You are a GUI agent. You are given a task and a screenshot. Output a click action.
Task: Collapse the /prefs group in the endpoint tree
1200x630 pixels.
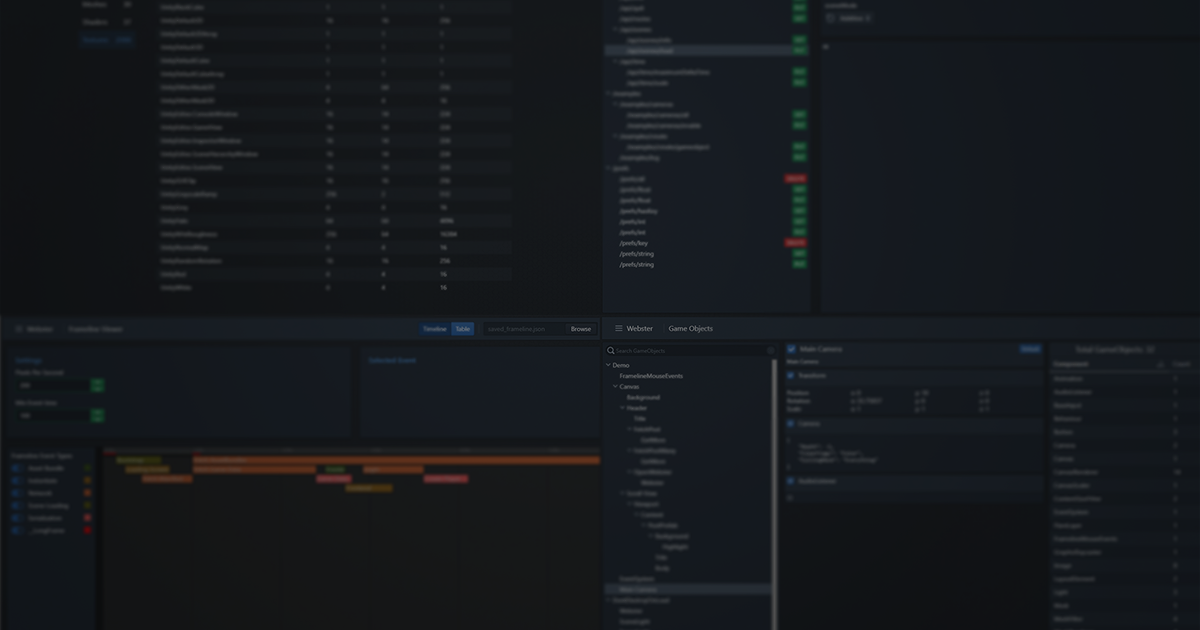pyautogui.click(x=608, y=167)
